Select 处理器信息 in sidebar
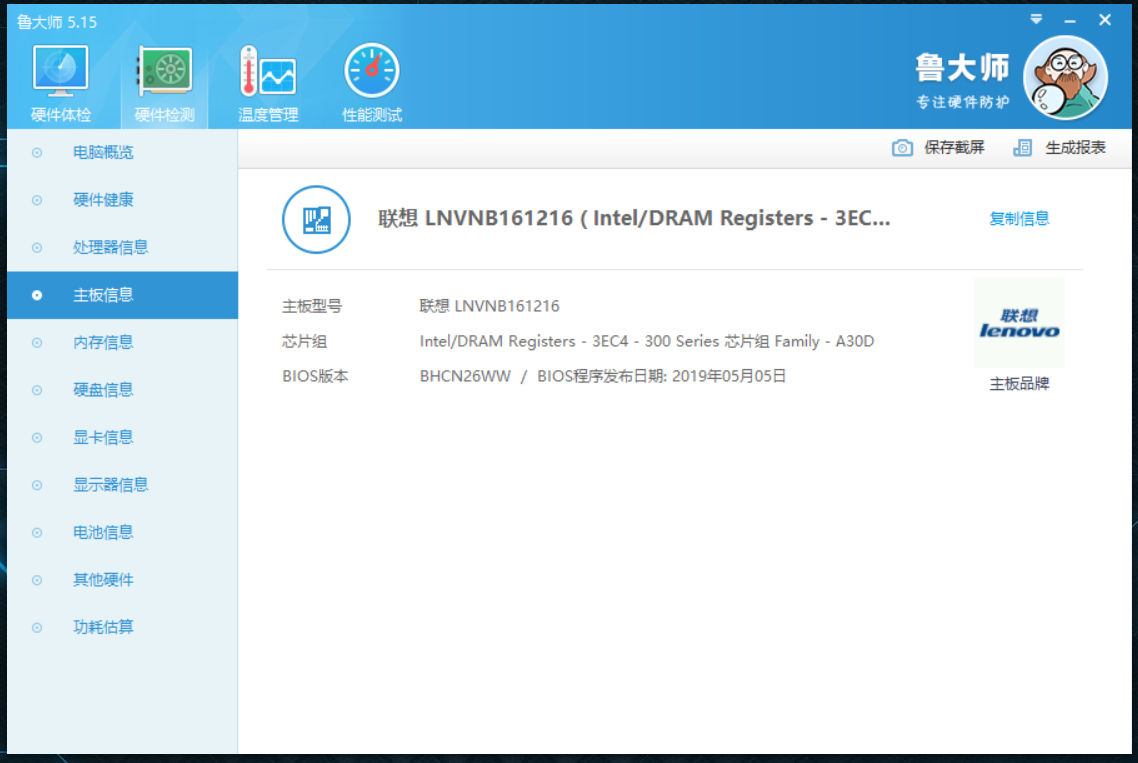 point(110,248)
